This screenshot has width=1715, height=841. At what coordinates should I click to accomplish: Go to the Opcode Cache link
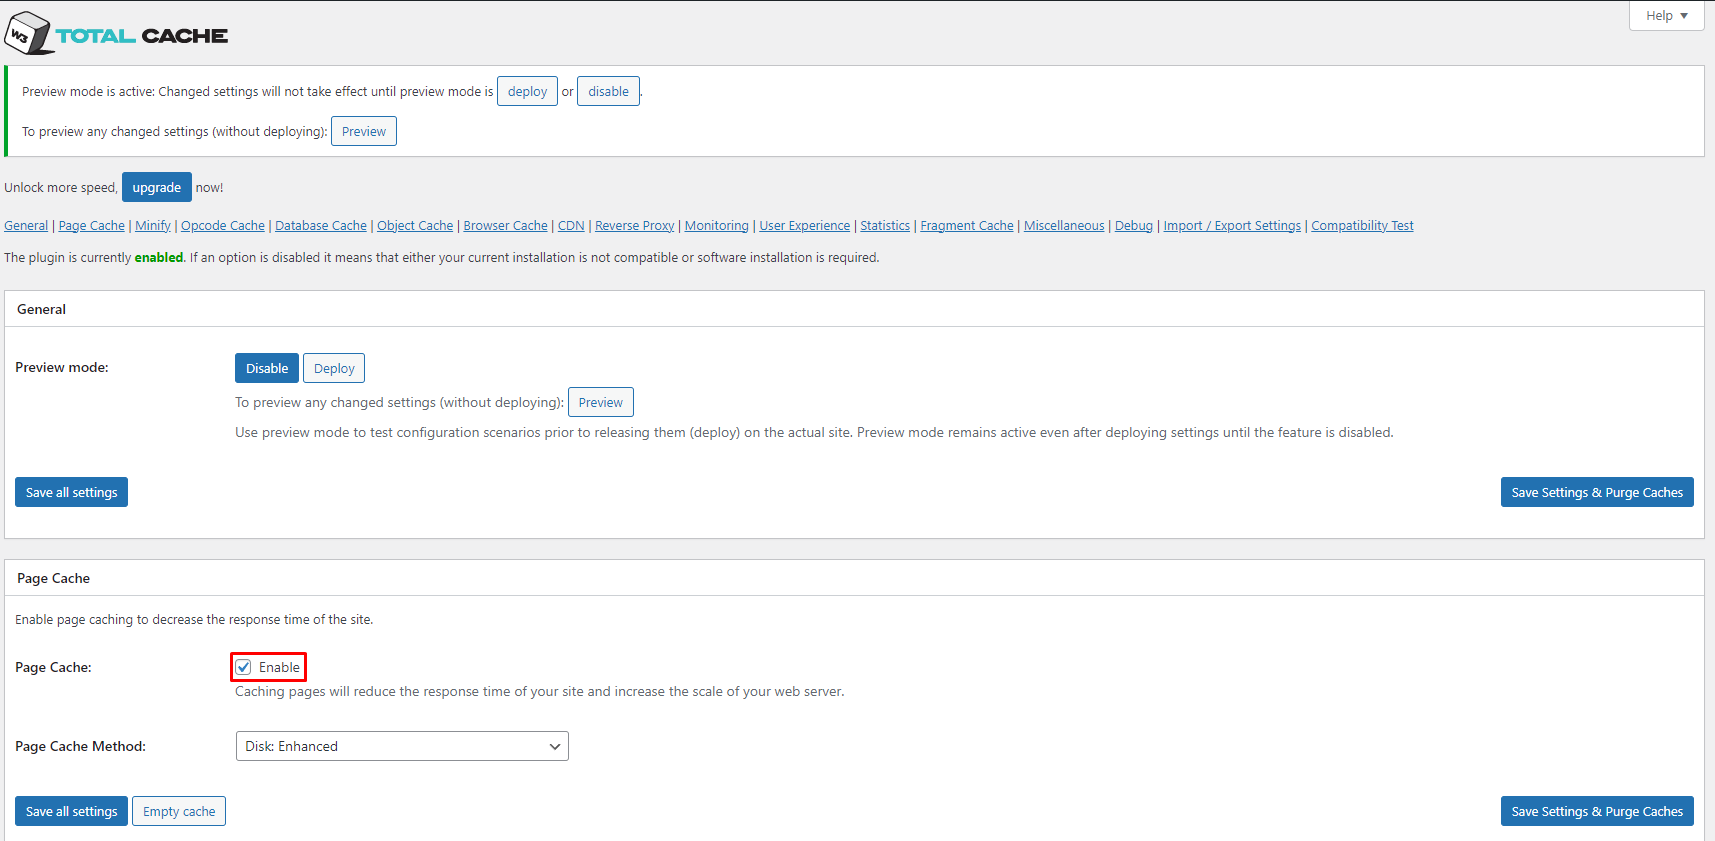[x=223, y=226]
